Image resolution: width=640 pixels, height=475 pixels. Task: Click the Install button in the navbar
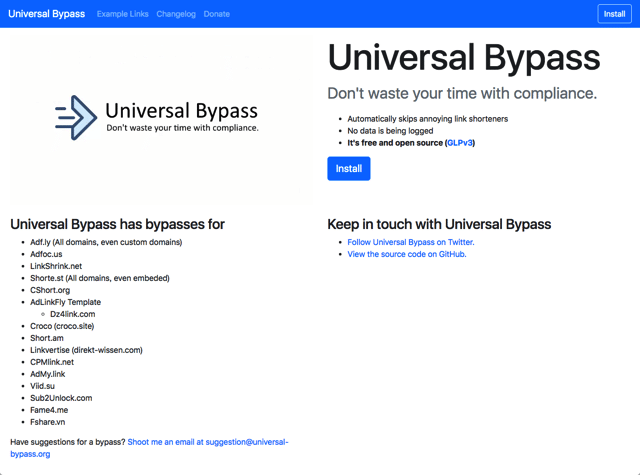pyautogui.click(x=614, y=14)
